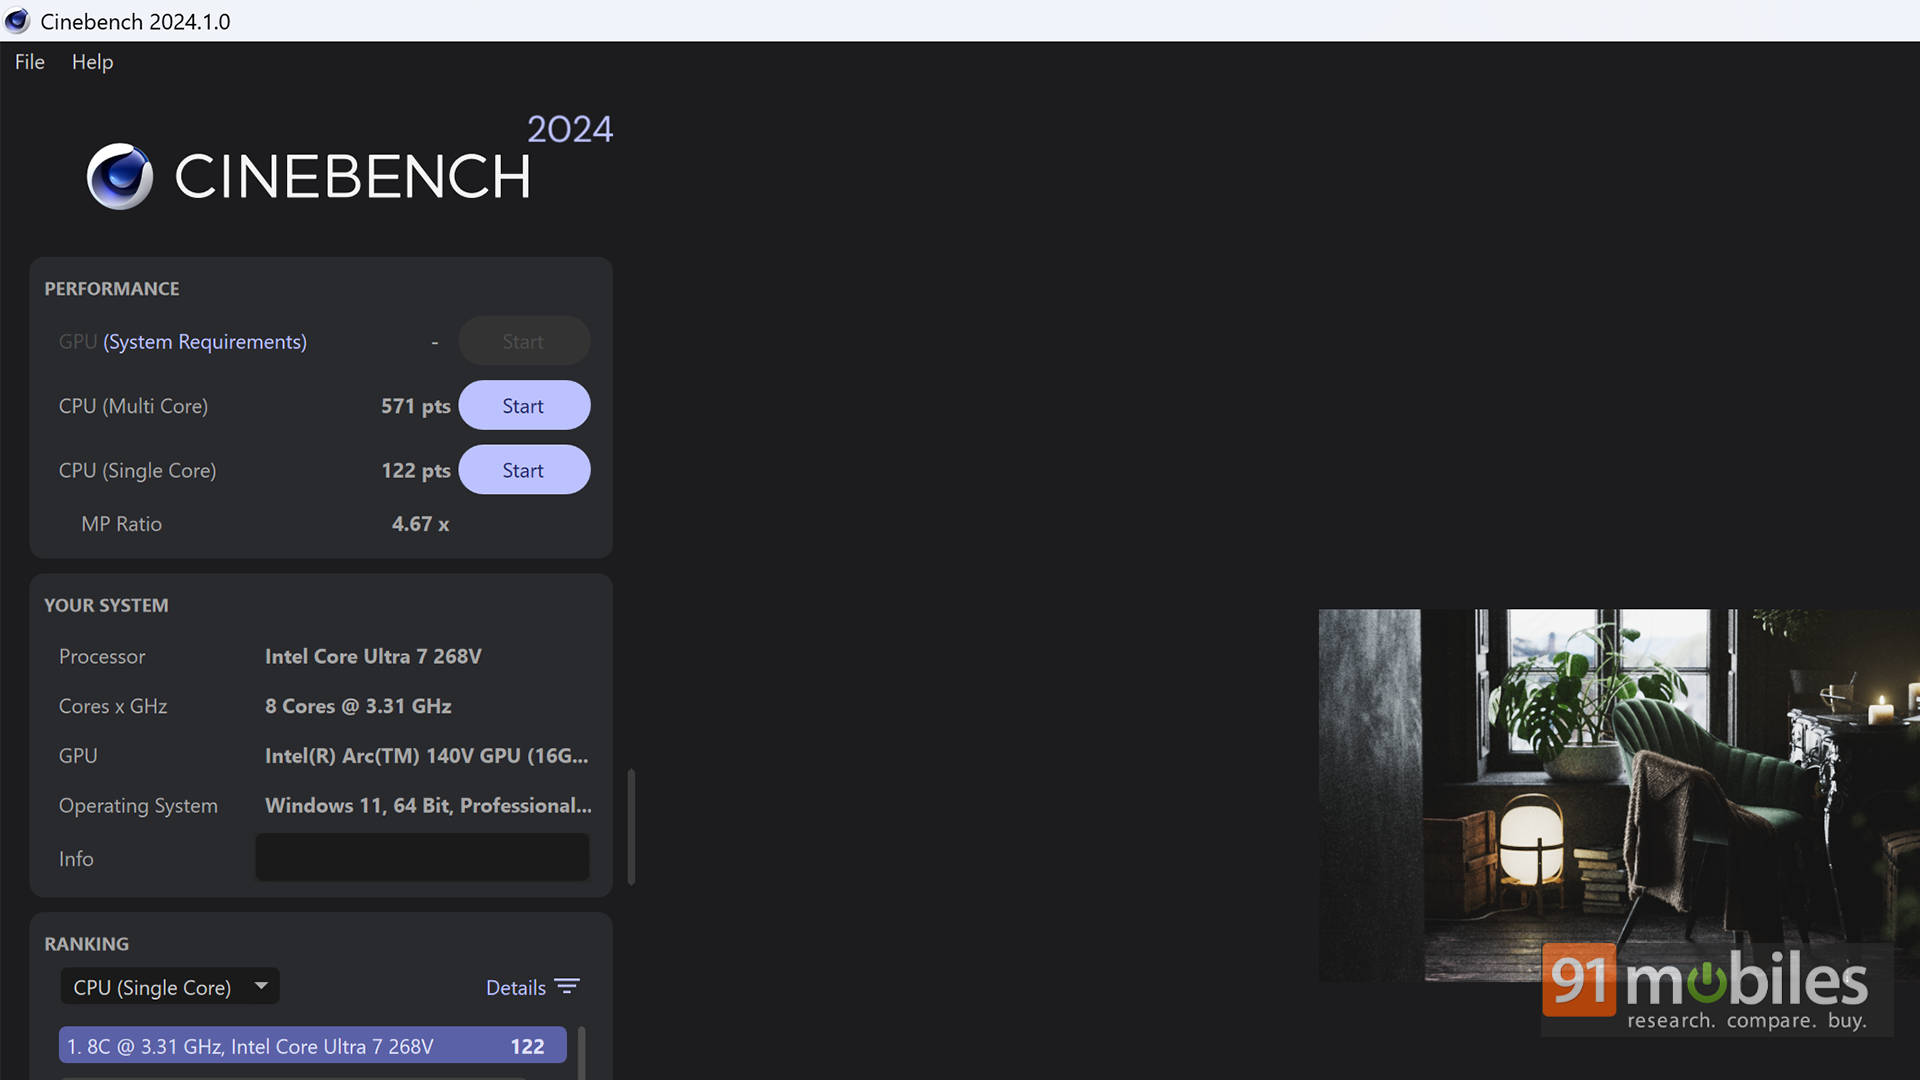Open the Help menu
The image size is (1920, 1080).
pos(92,62)
